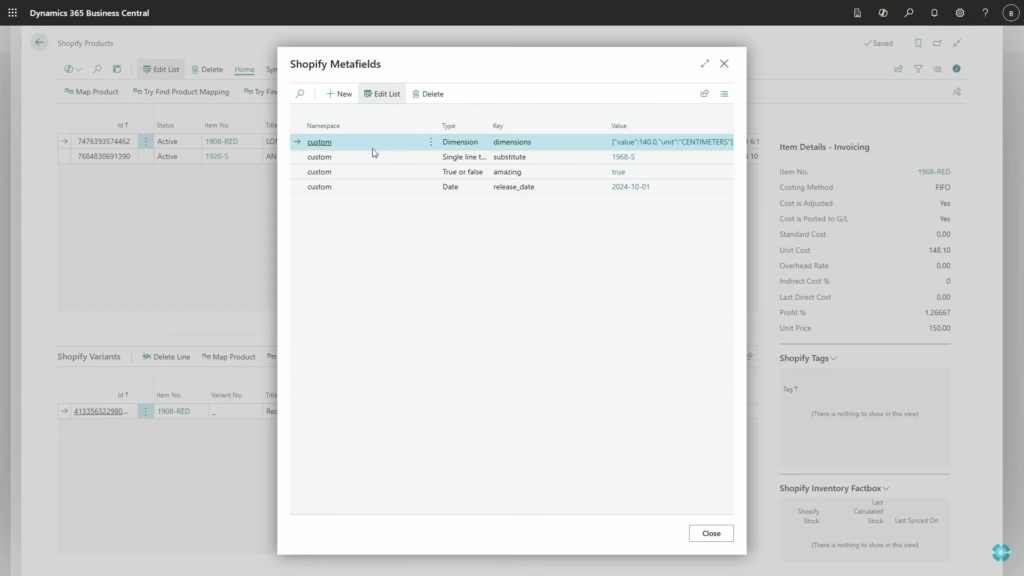Sort Shopify Products by Id column
Screen dimensions: 1024x576
click(123, 125)
